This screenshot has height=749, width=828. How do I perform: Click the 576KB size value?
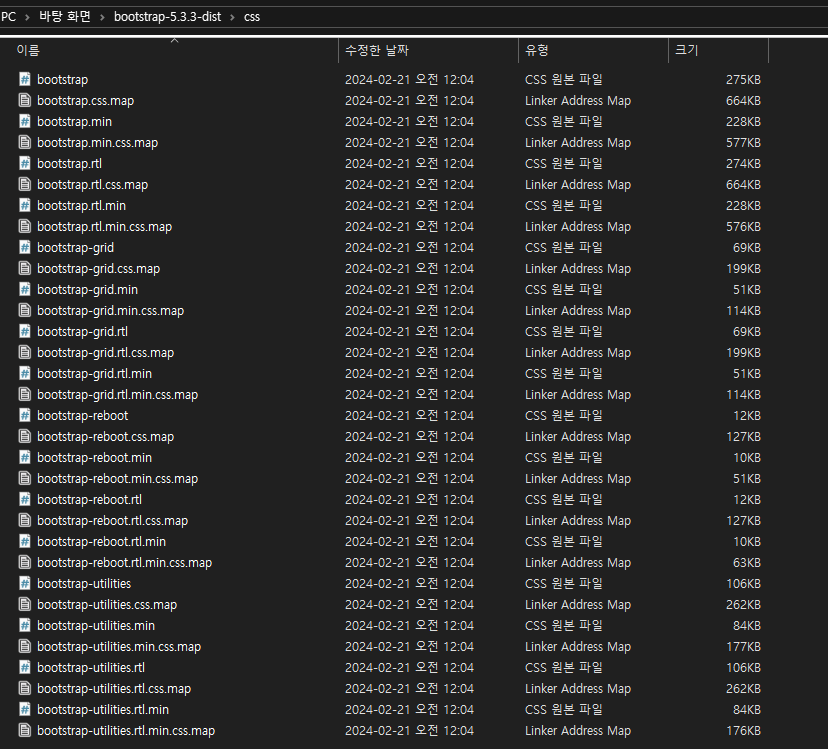pyautogui.click(x=743, y=227)
